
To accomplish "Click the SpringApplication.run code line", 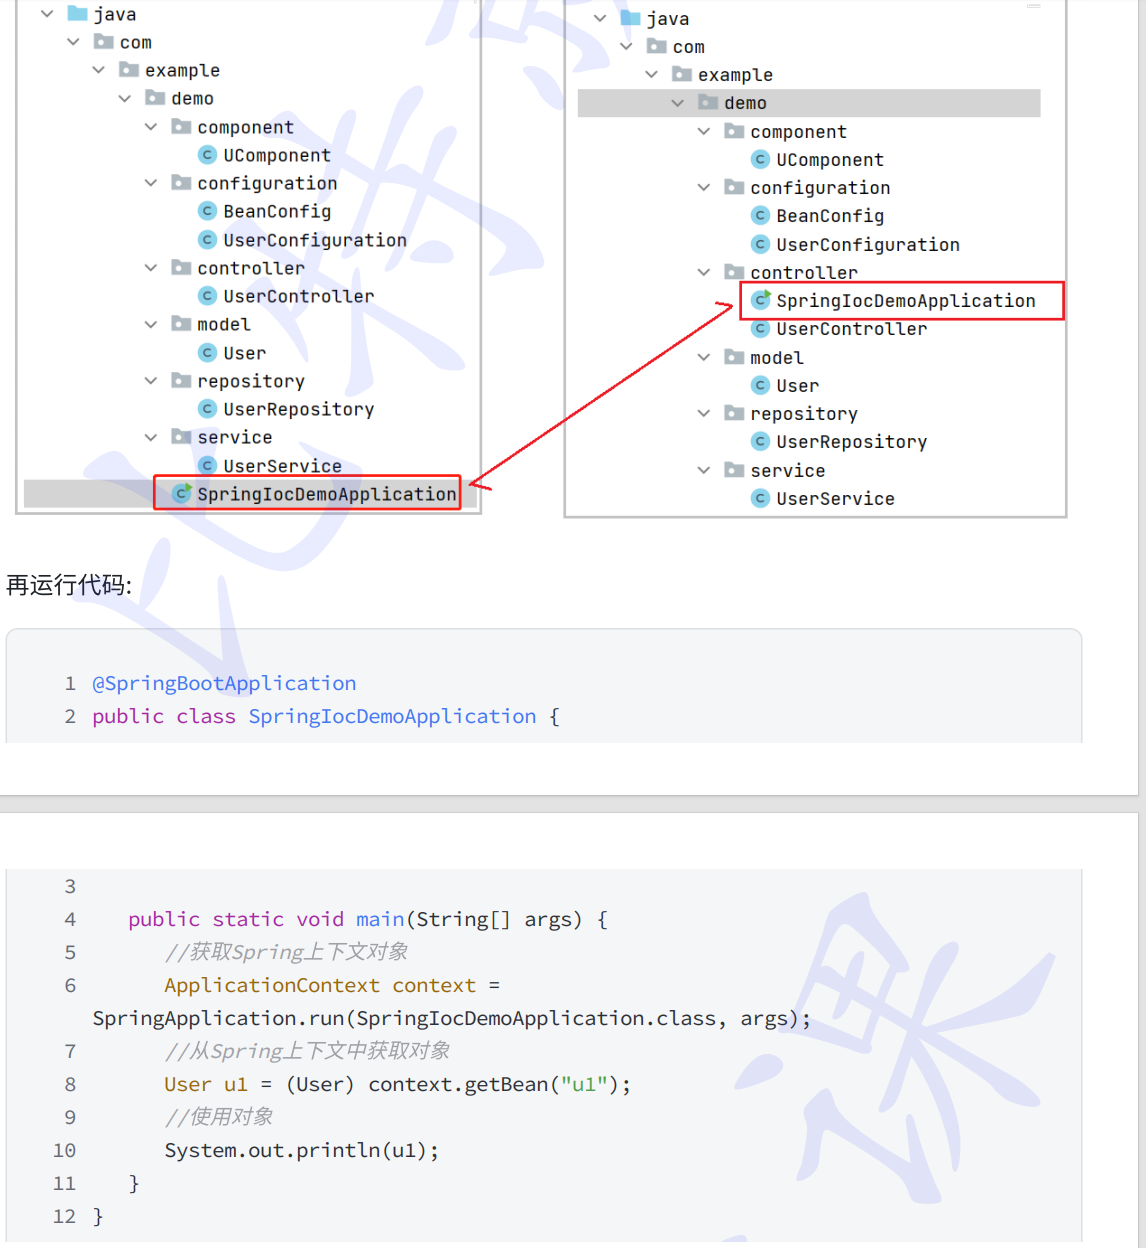I will [x=451, y=1018].
